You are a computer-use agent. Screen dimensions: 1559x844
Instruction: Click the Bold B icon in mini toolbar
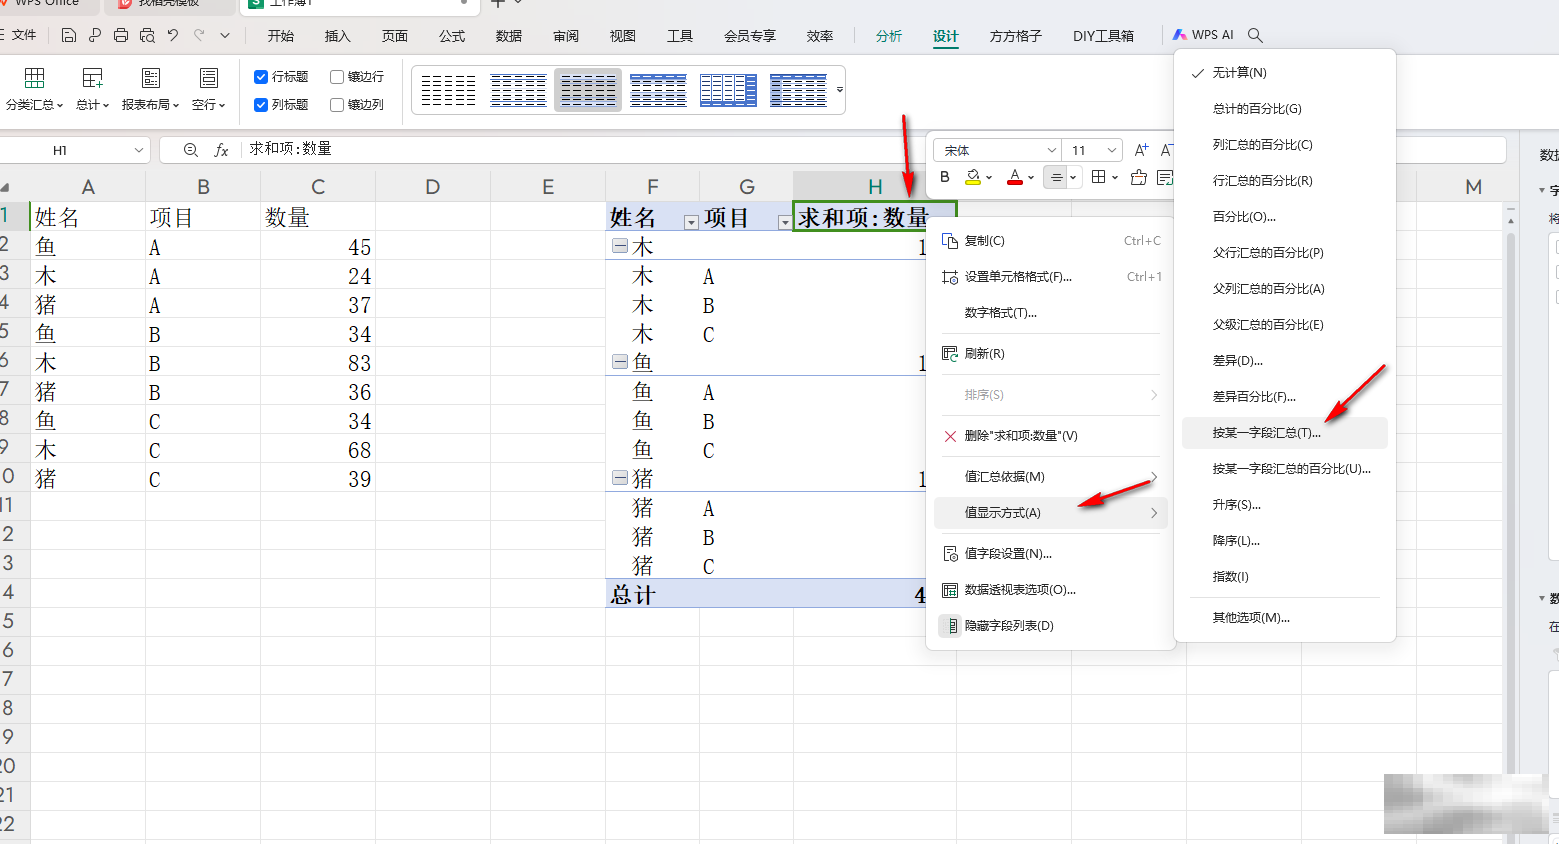[x=945, y=177]
